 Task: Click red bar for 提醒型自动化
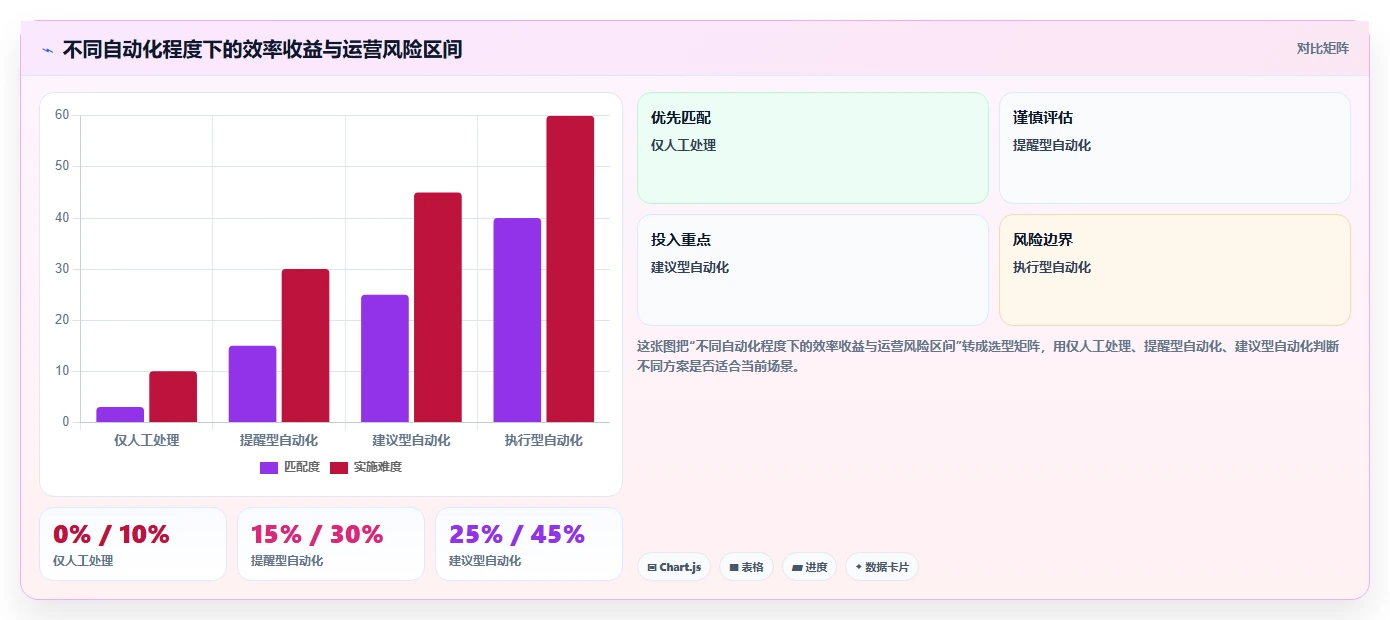[x=305, y=346]
